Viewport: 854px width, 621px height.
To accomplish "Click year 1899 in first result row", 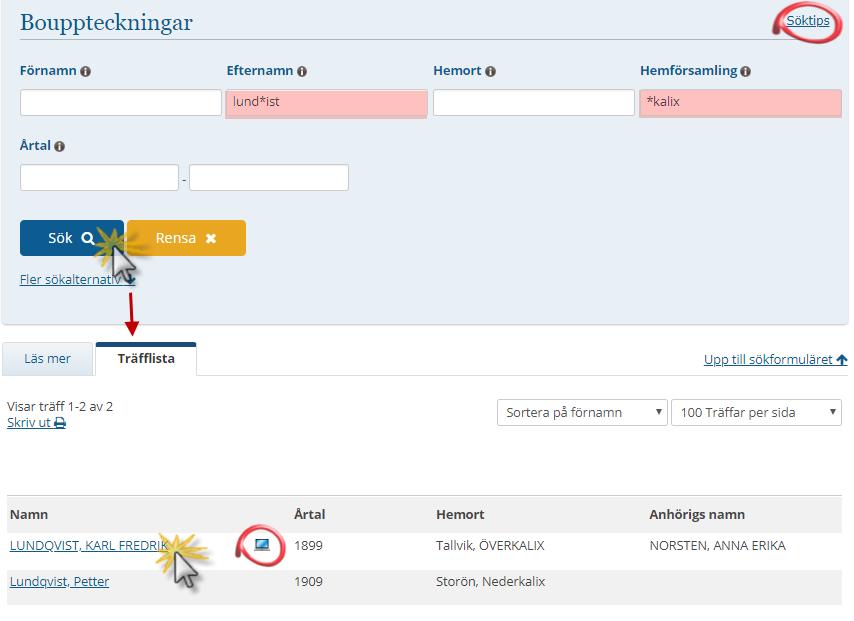I will [x=308, y=545].
